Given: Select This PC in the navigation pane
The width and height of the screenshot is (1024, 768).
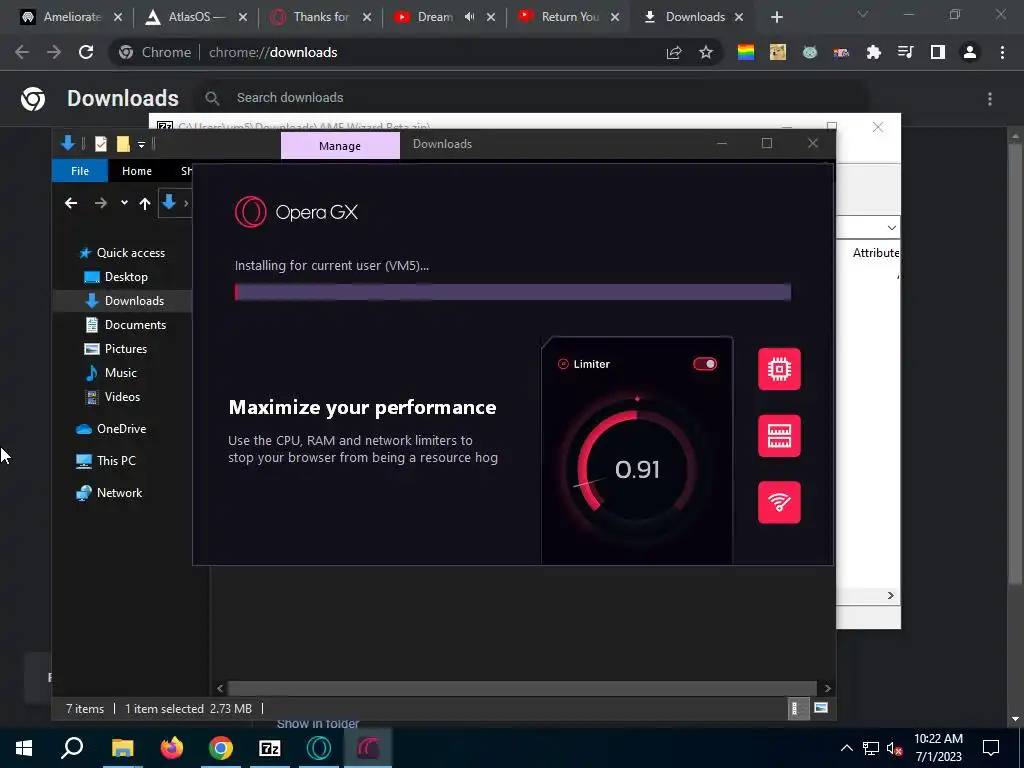Looking at the screenshot, I should pos(116,461).
